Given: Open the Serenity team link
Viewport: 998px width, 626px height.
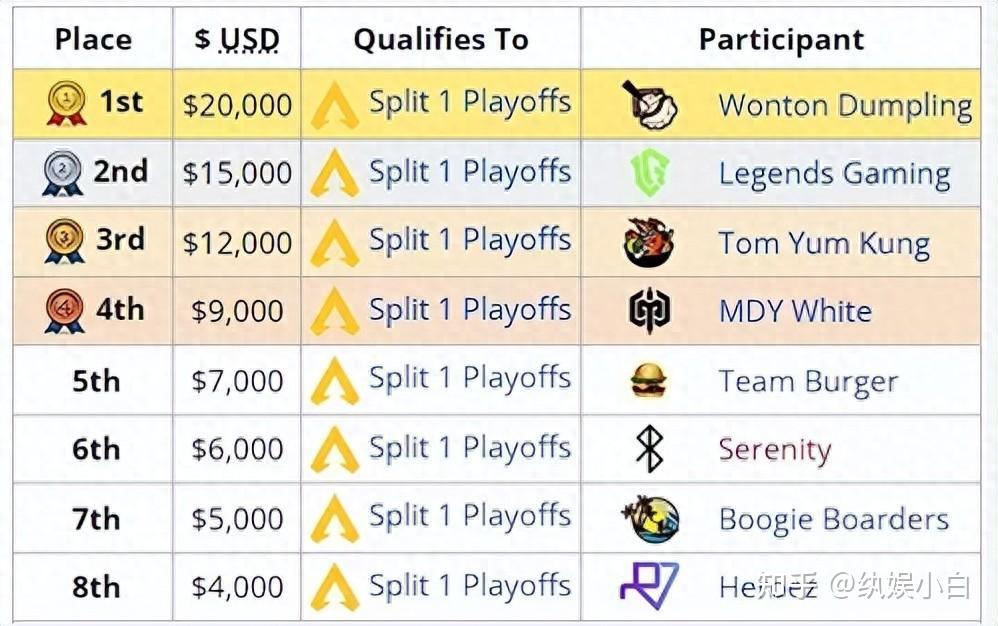Looking at the screenshot, I should pos(774,450).
